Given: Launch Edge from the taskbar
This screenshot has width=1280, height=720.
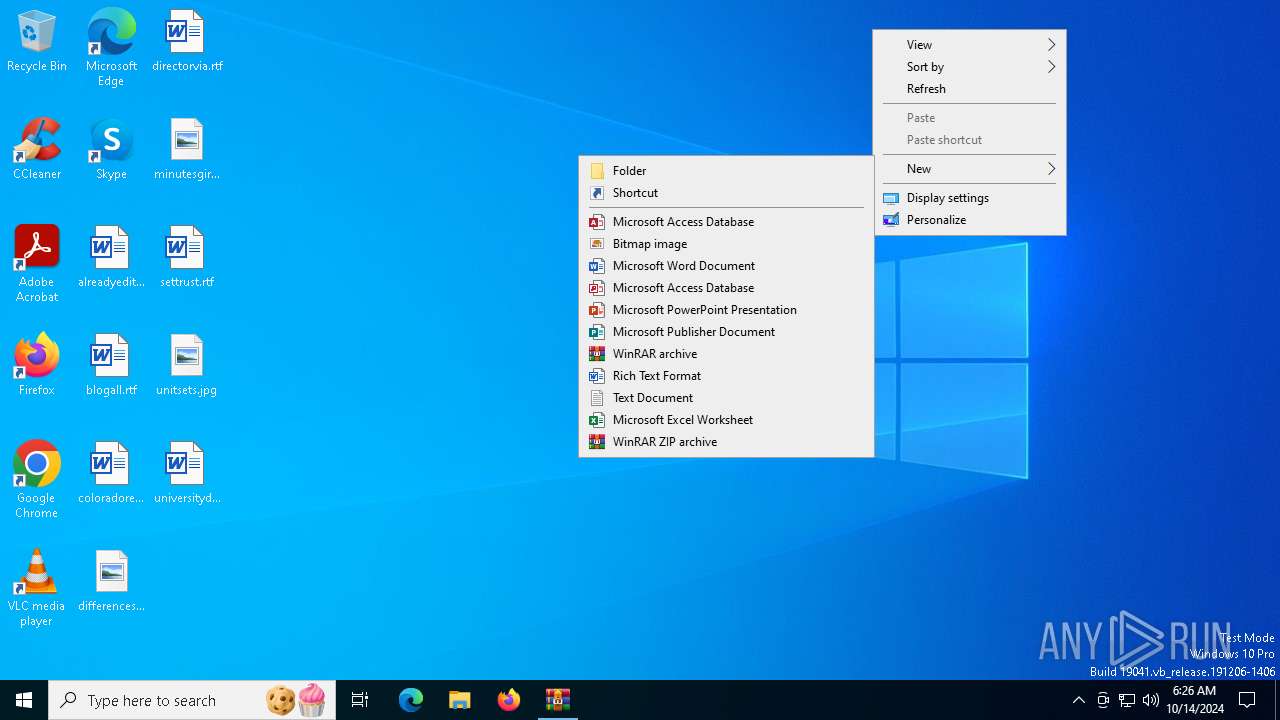Looking at the screenshot, I should (411, 700).
